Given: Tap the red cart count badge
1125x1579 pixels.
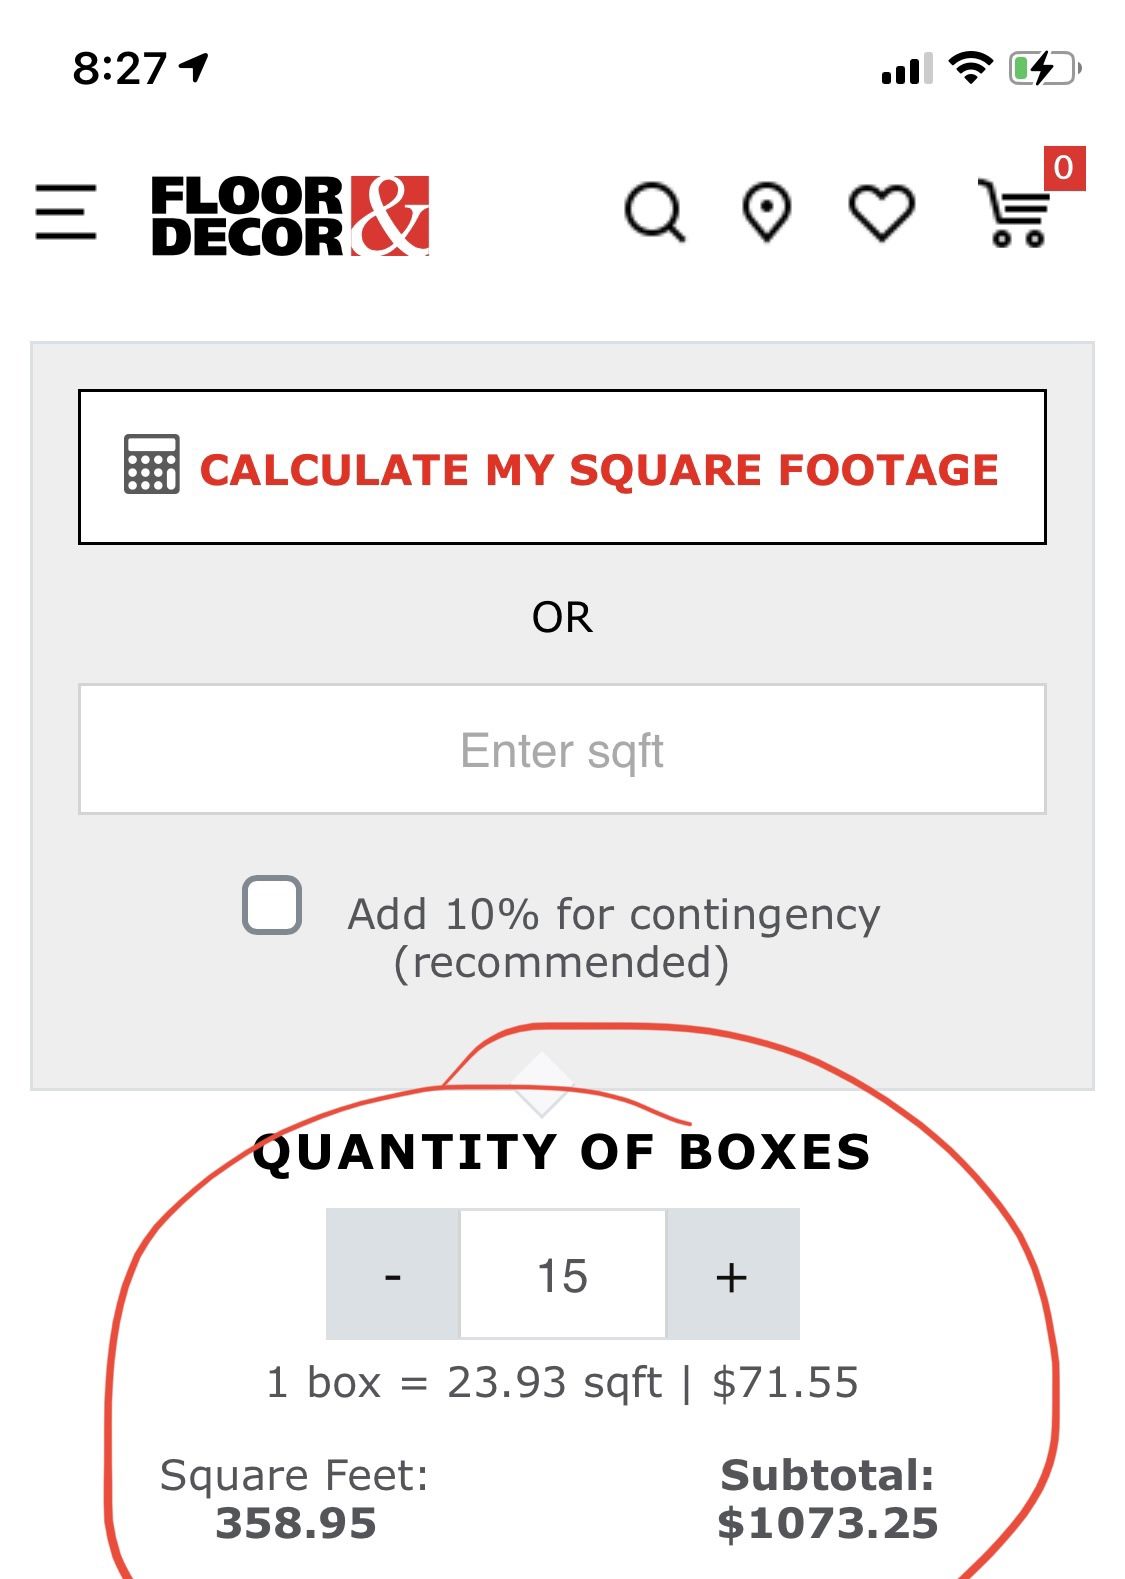Looking at the screenshot, I should pyautogui.click(x=1064, y=168).
